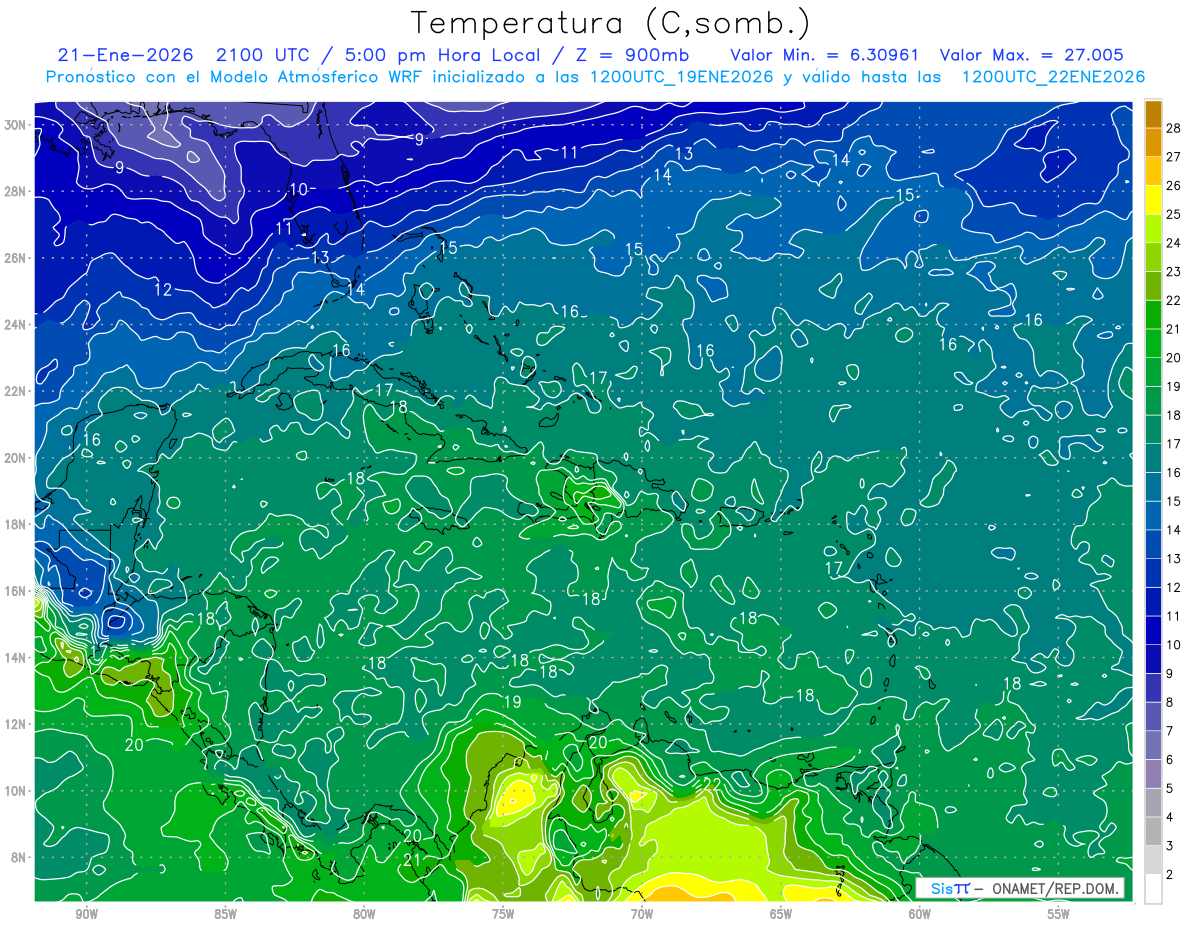Click the '21' contour label near Panama
This screenshot has height=927, width=1200.
(x=413, y=858)
